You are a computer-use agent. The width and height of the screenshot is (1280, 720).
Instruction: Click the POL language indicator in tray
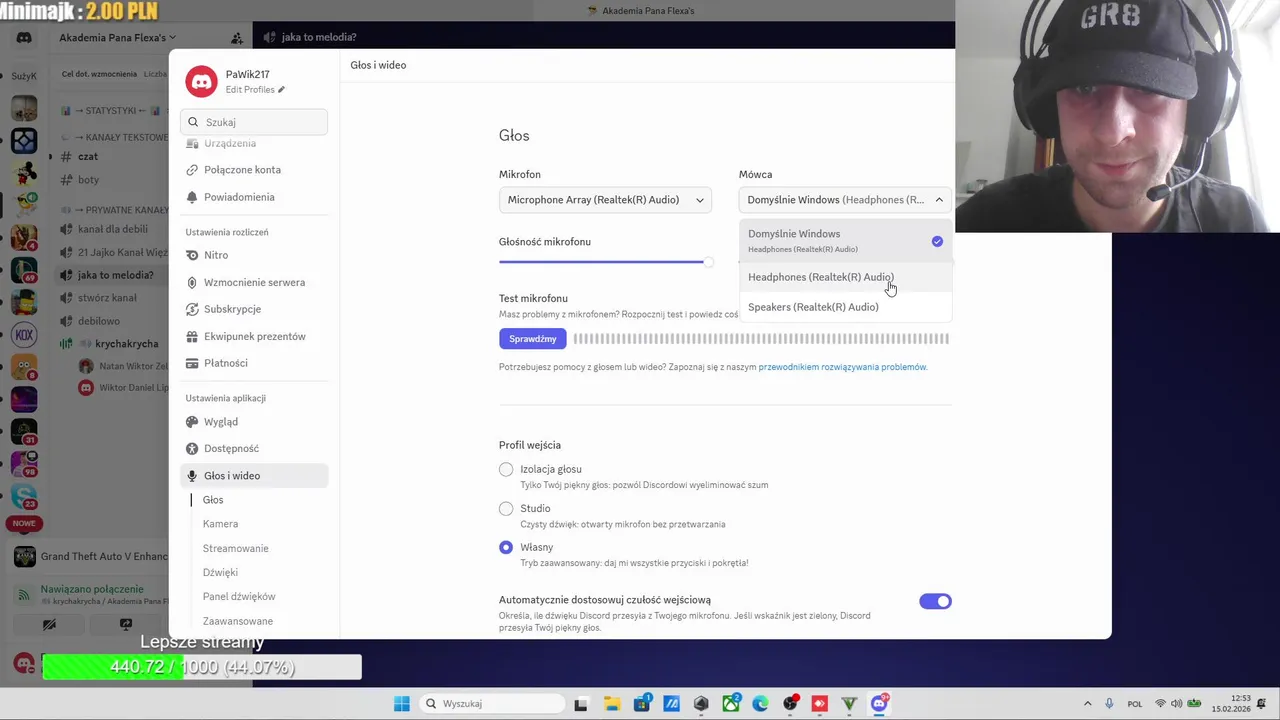pyautogui.click(x=1135, y=704)
